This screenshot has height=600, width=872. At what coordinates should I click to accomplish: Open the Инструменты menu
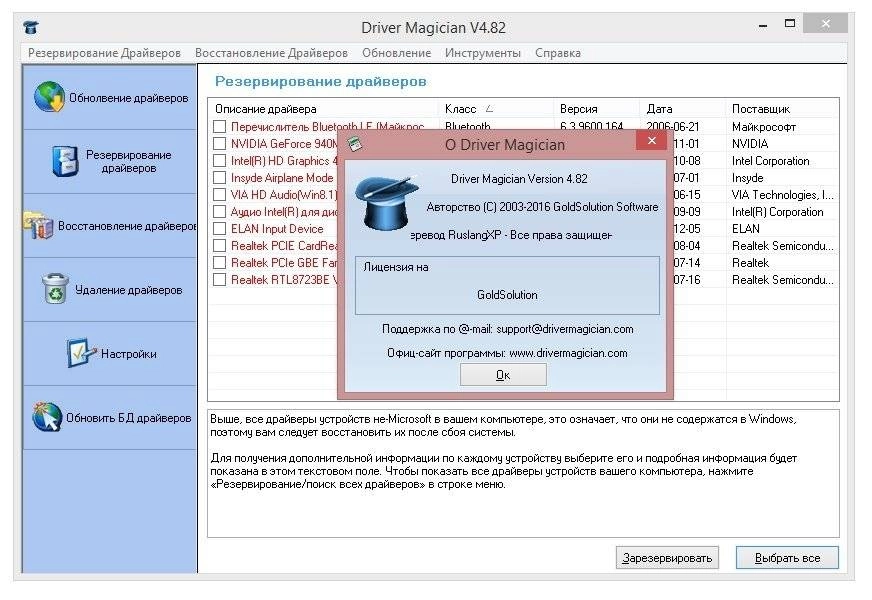(483, 53)
